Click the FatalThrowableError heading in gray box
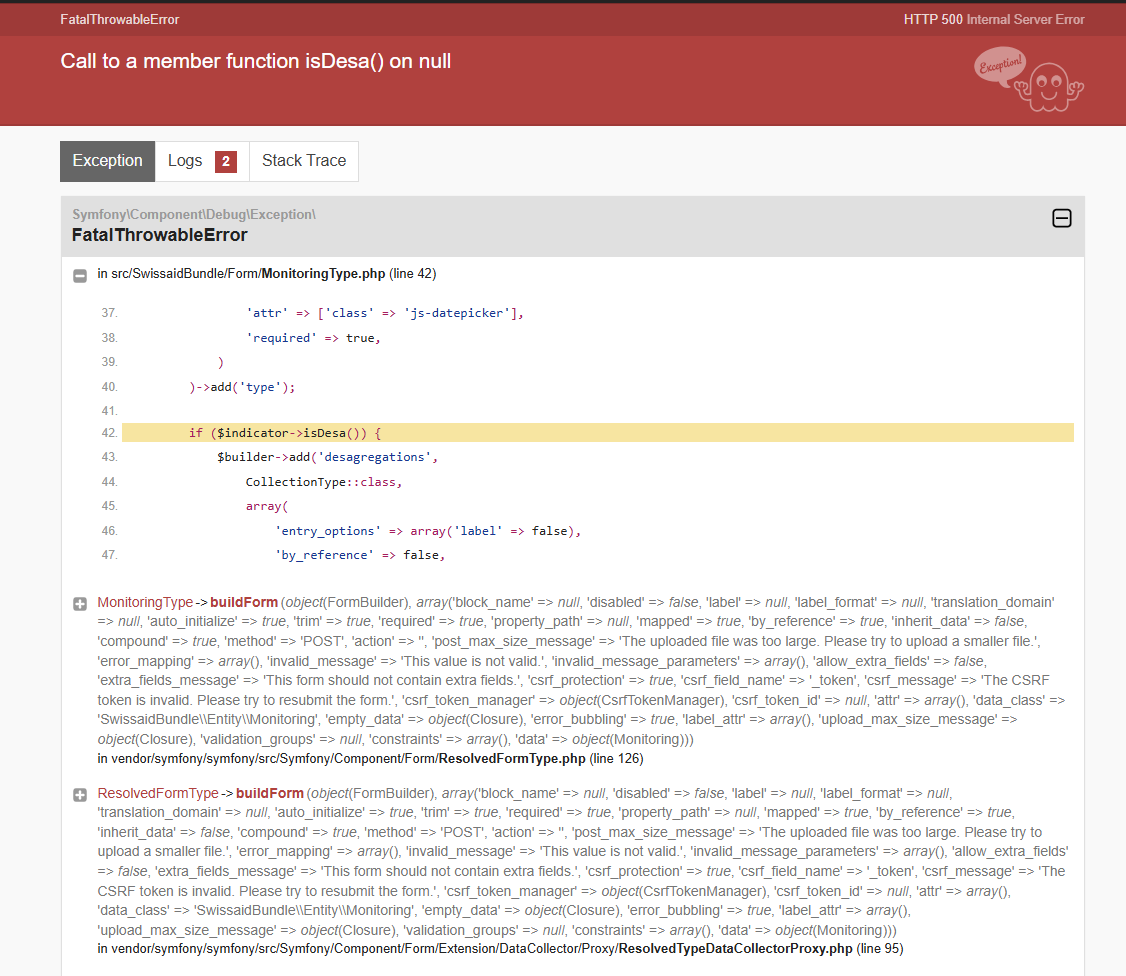Viewport: 1126px width, 976px height. (159, 235)
